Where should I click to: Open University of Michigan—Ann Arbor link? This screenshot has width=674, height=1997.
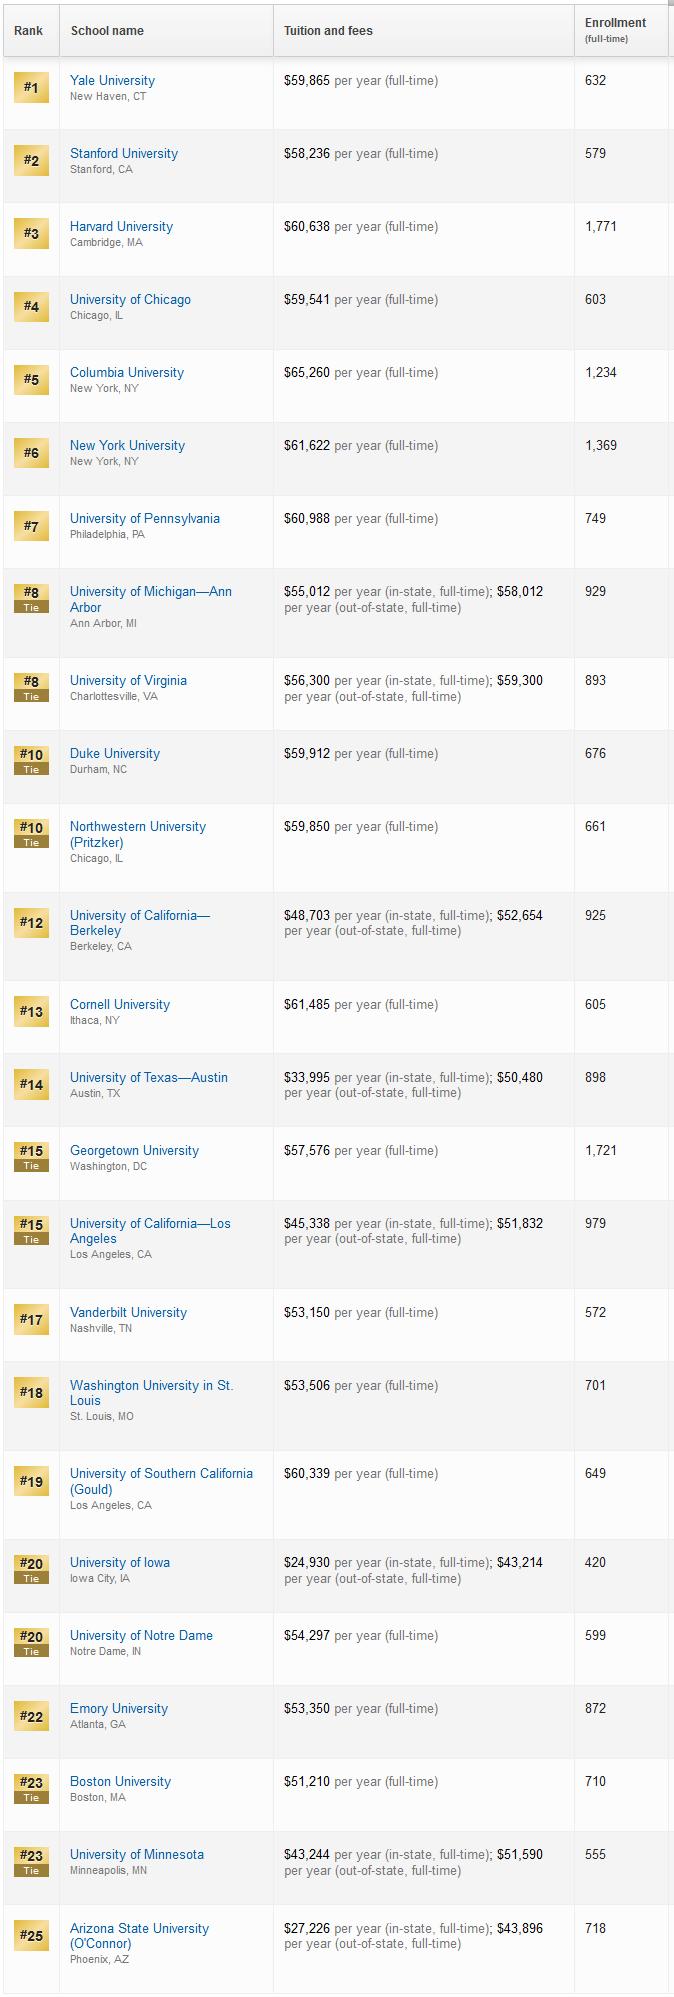151,599
